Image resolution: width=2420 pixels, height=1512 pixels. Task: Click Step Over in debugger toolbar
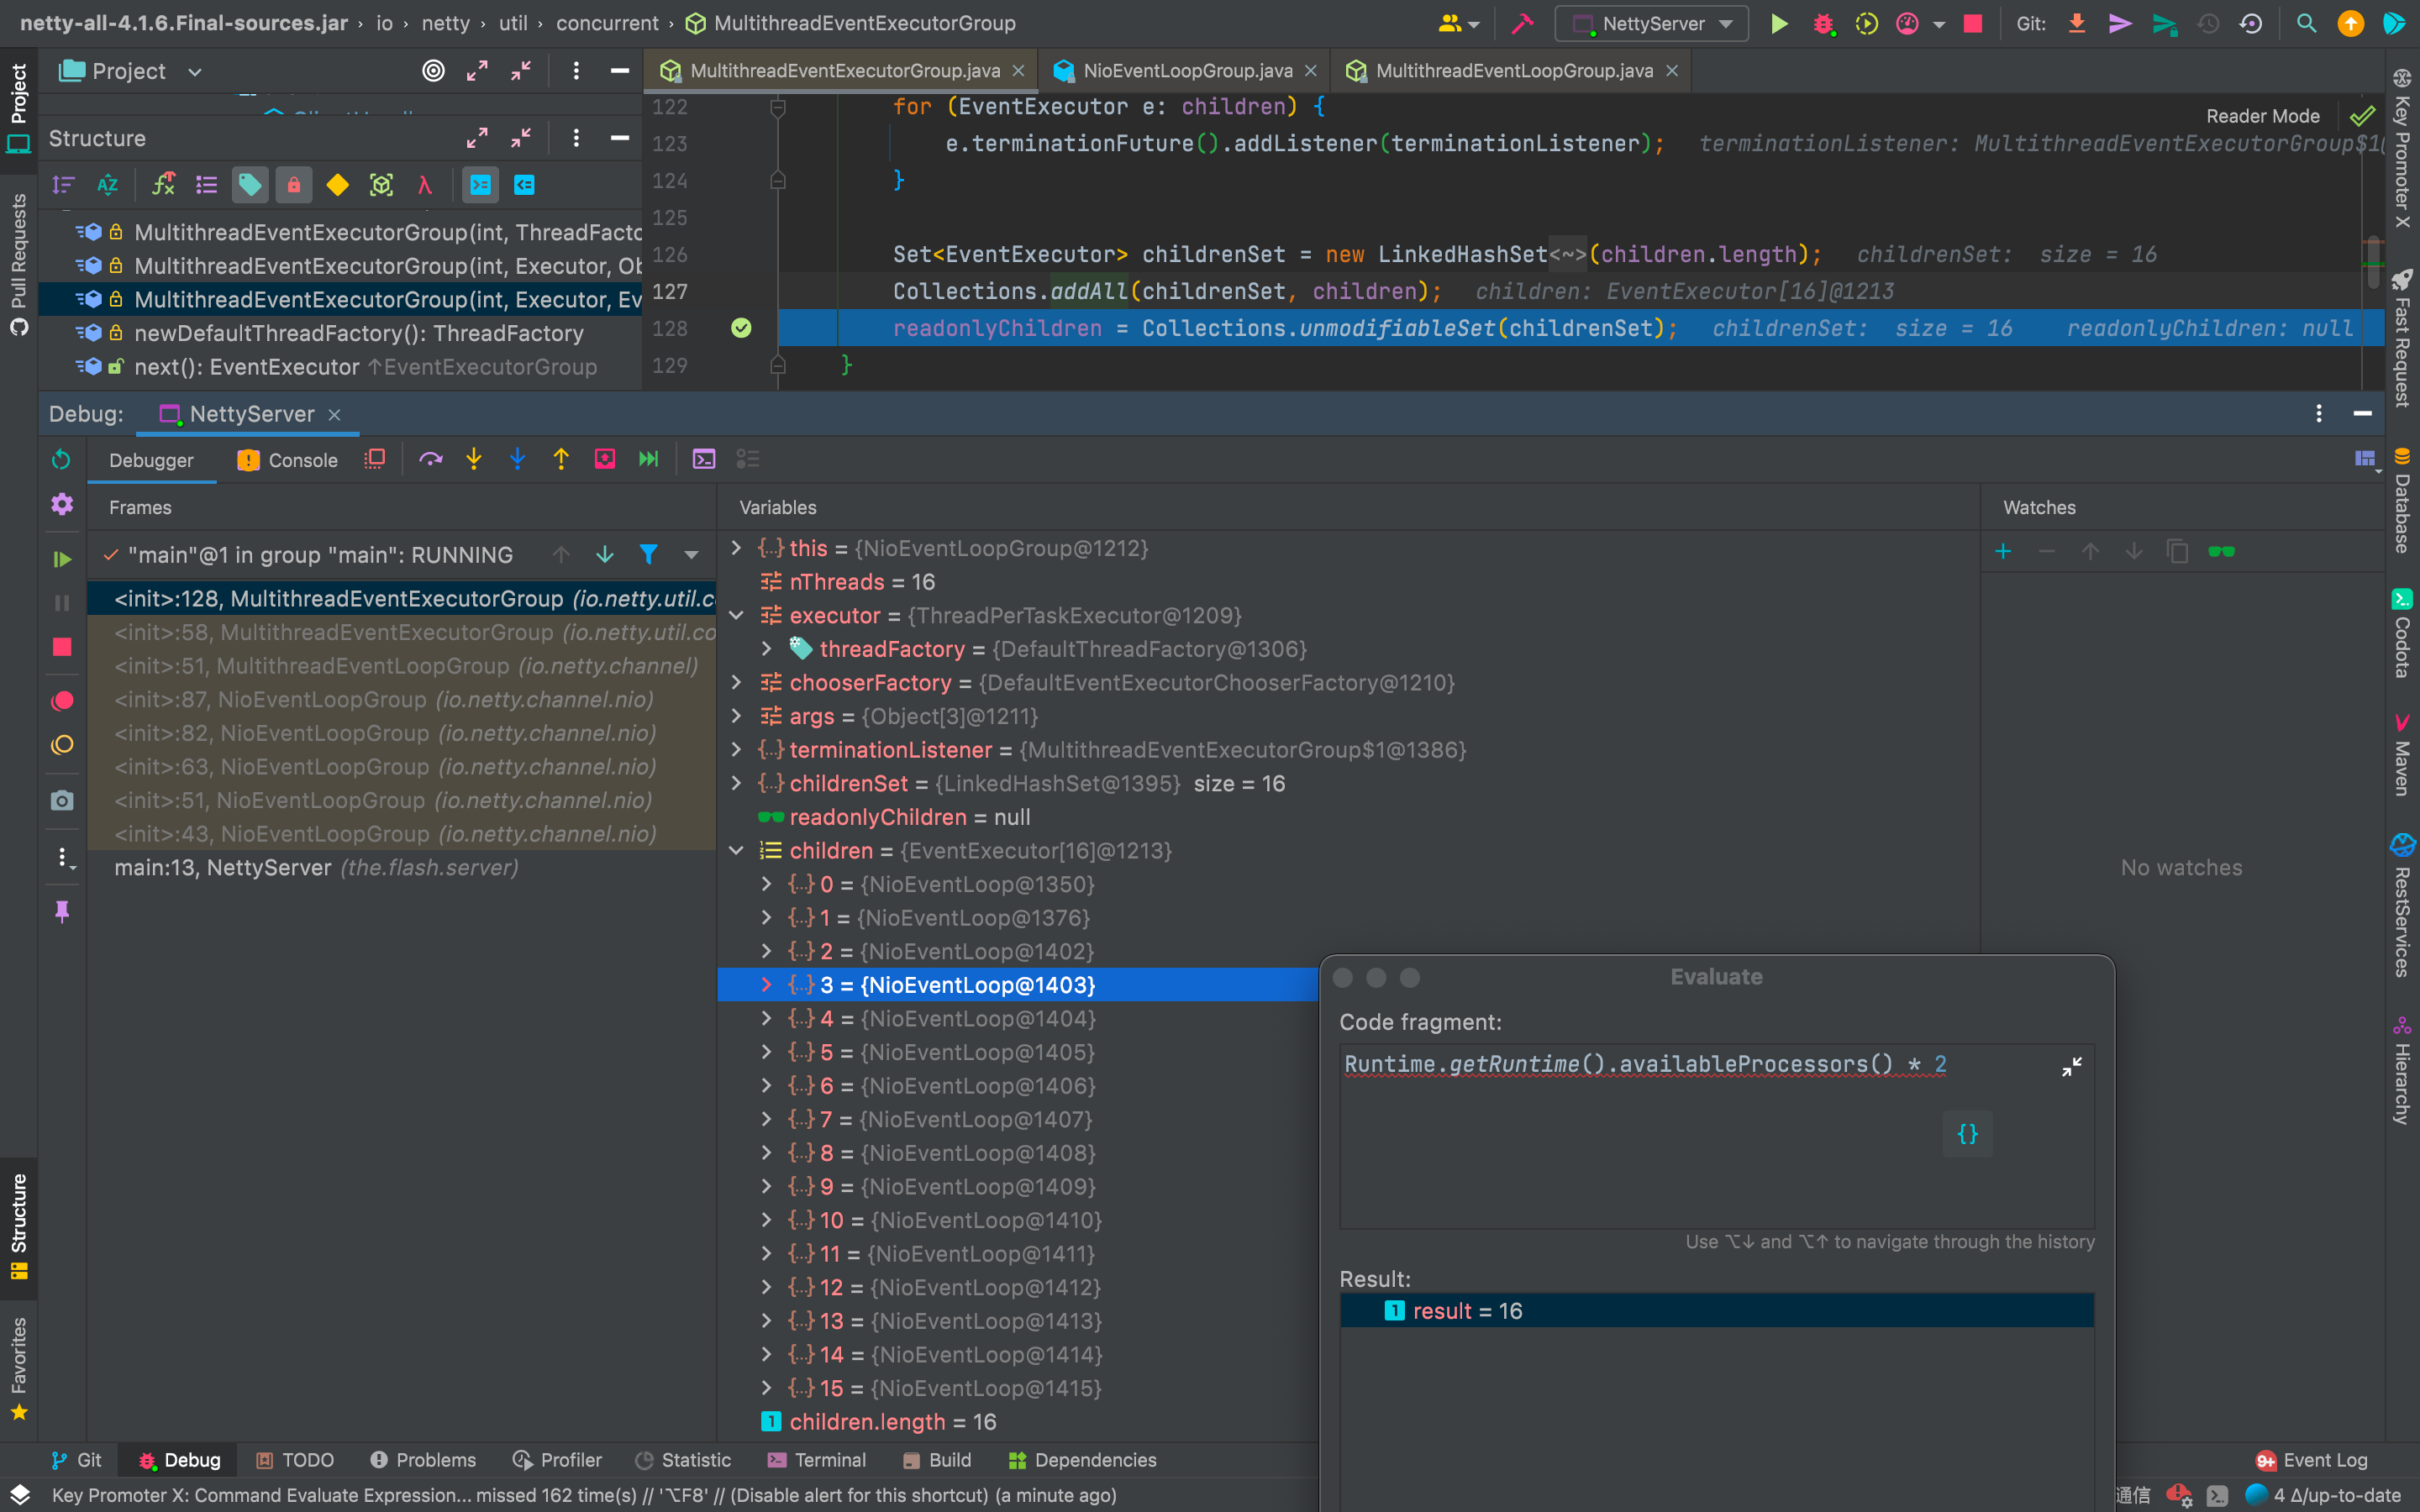(430, 459)
